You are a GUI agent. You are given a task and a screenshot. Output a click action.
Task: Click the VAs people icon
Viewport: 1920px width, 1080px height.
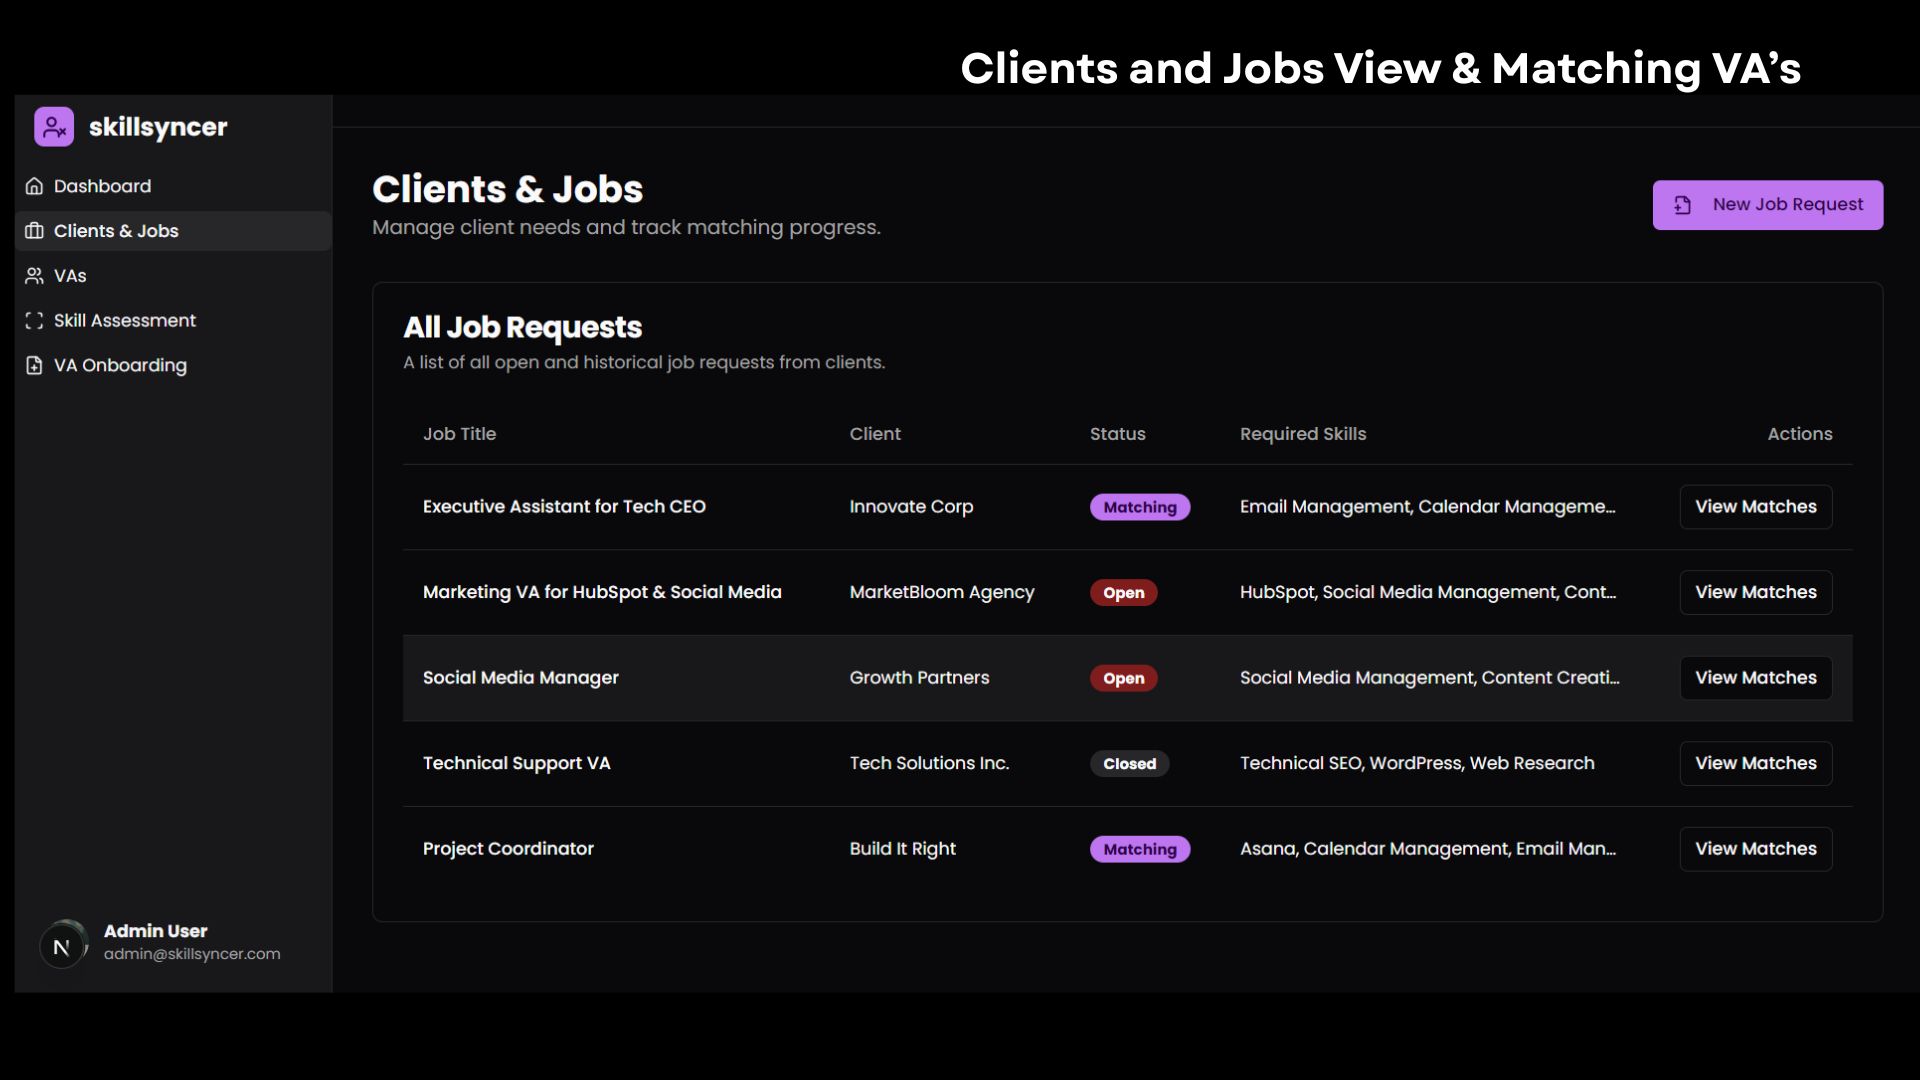(x=35, y=276)
